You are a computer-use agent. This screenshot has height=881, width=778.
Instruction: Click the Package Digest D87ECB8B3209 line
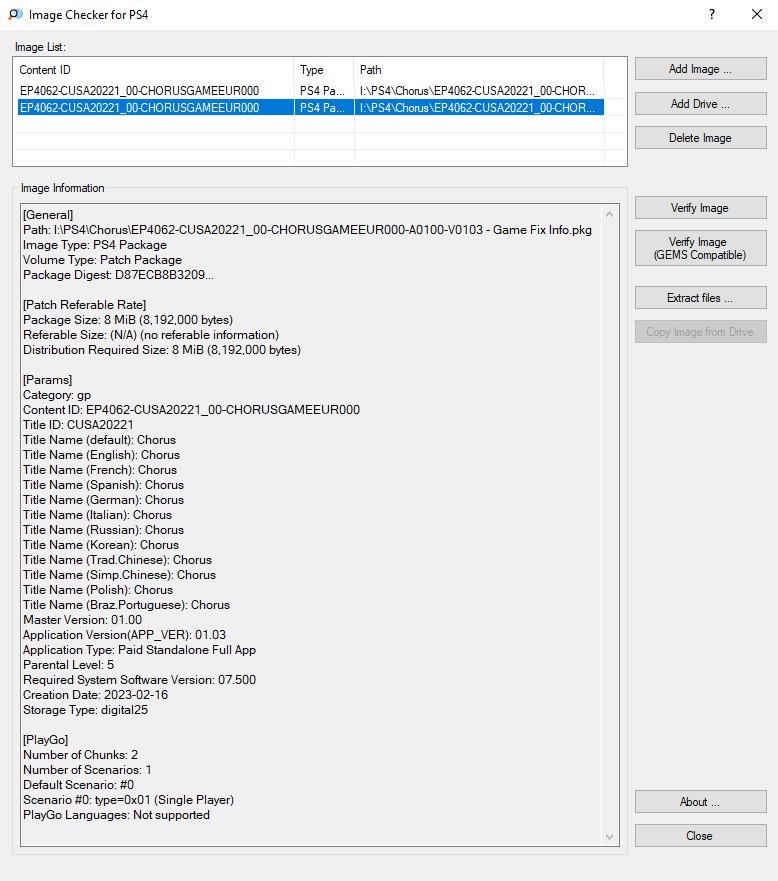(x=119, y=275)
